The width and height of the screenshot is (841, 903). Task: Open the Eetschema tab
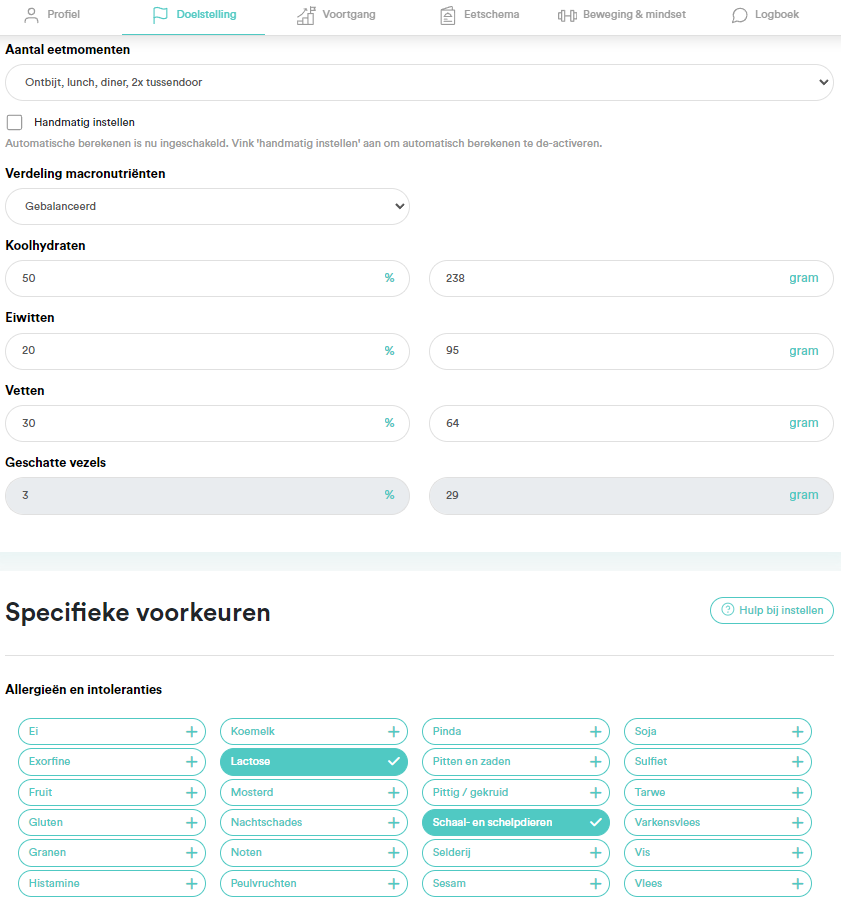480,15
